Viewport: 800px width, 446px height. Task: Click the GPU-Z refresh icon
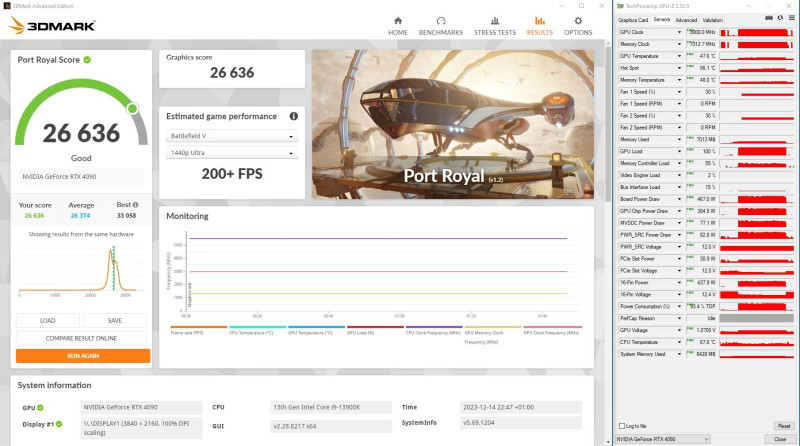coord(780,18)
